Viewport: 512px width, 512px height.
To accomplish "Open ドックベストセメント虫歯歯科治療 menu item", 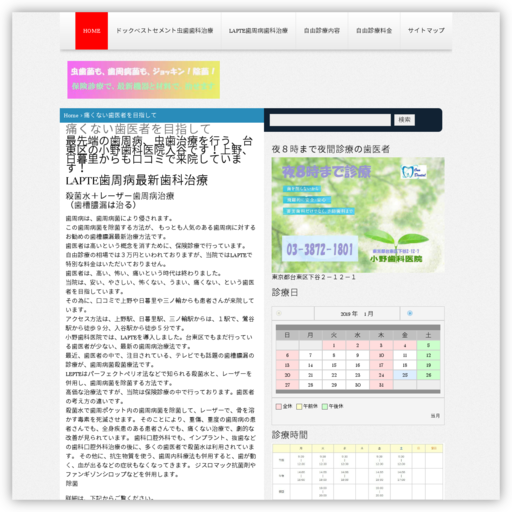I will [x=164, y=31].
